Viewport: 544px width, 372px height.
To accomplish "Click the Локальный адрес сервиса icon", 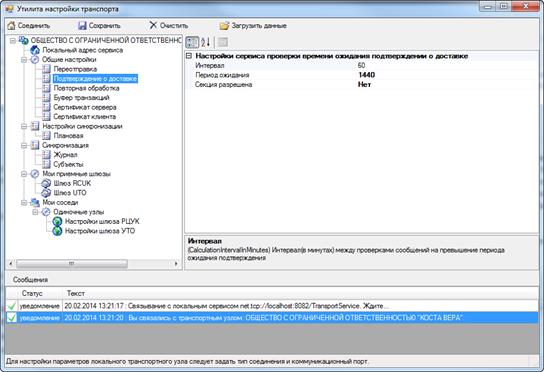I will point(35,50).
